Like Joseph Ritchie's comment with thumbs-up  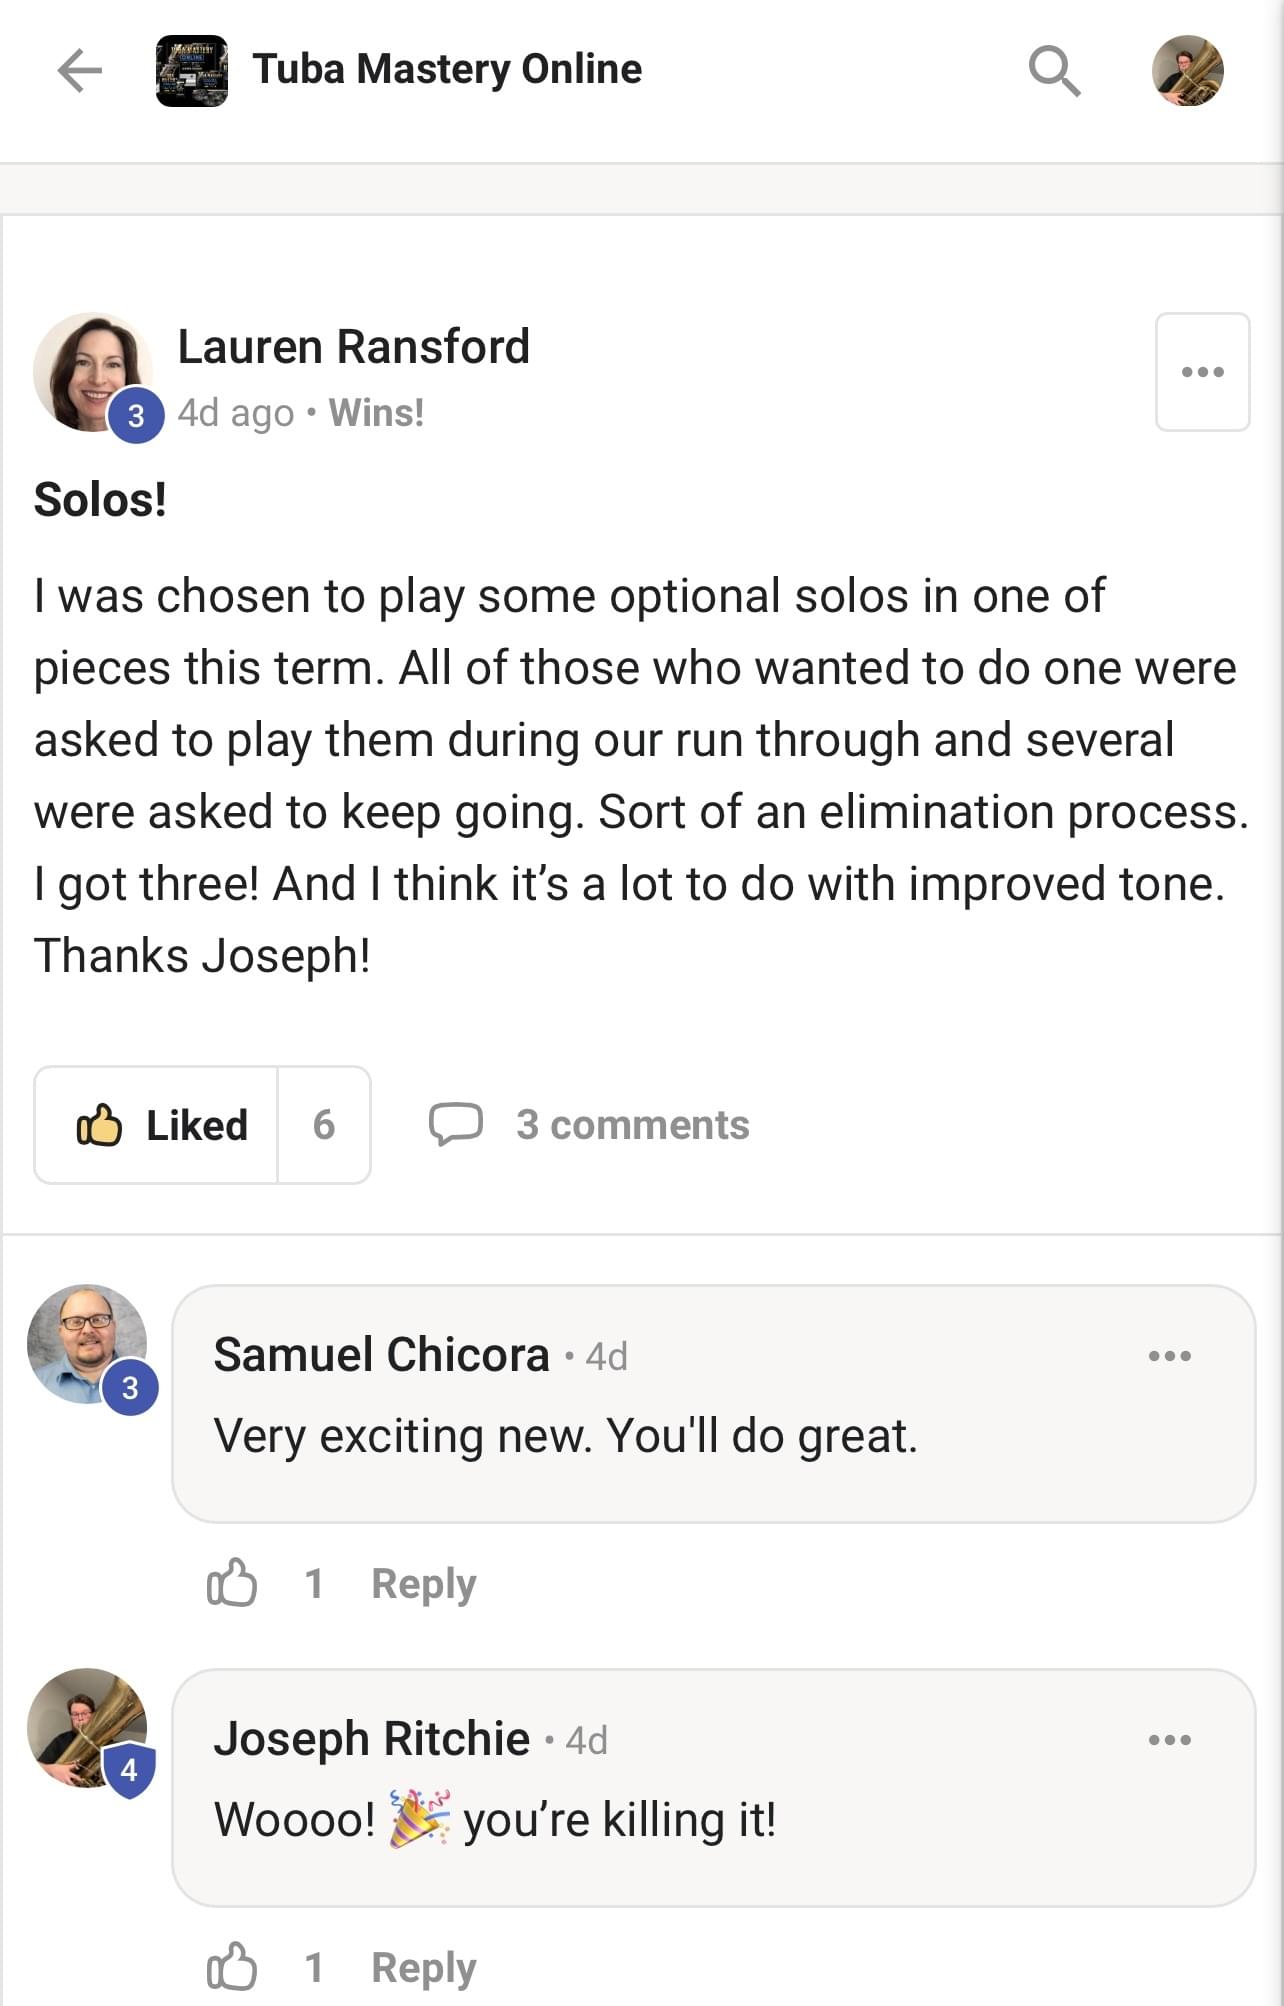coord(232,1967)
